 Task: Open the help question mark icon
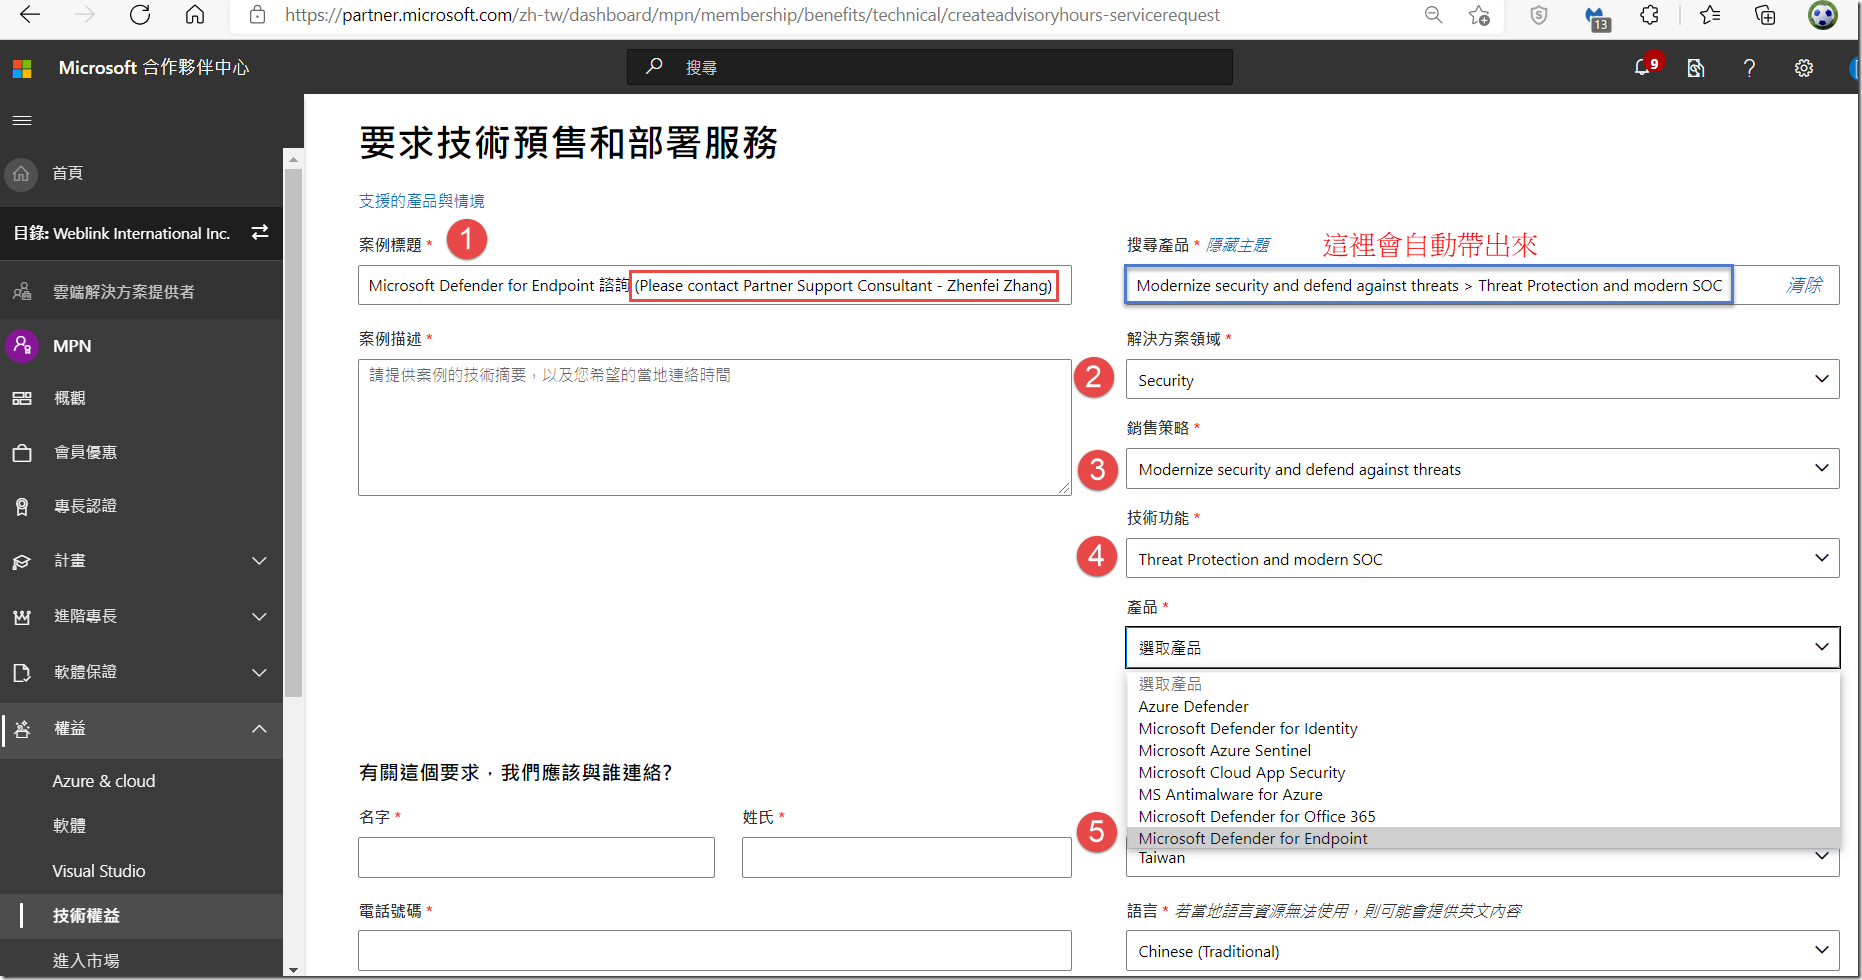pos(1749,68)
